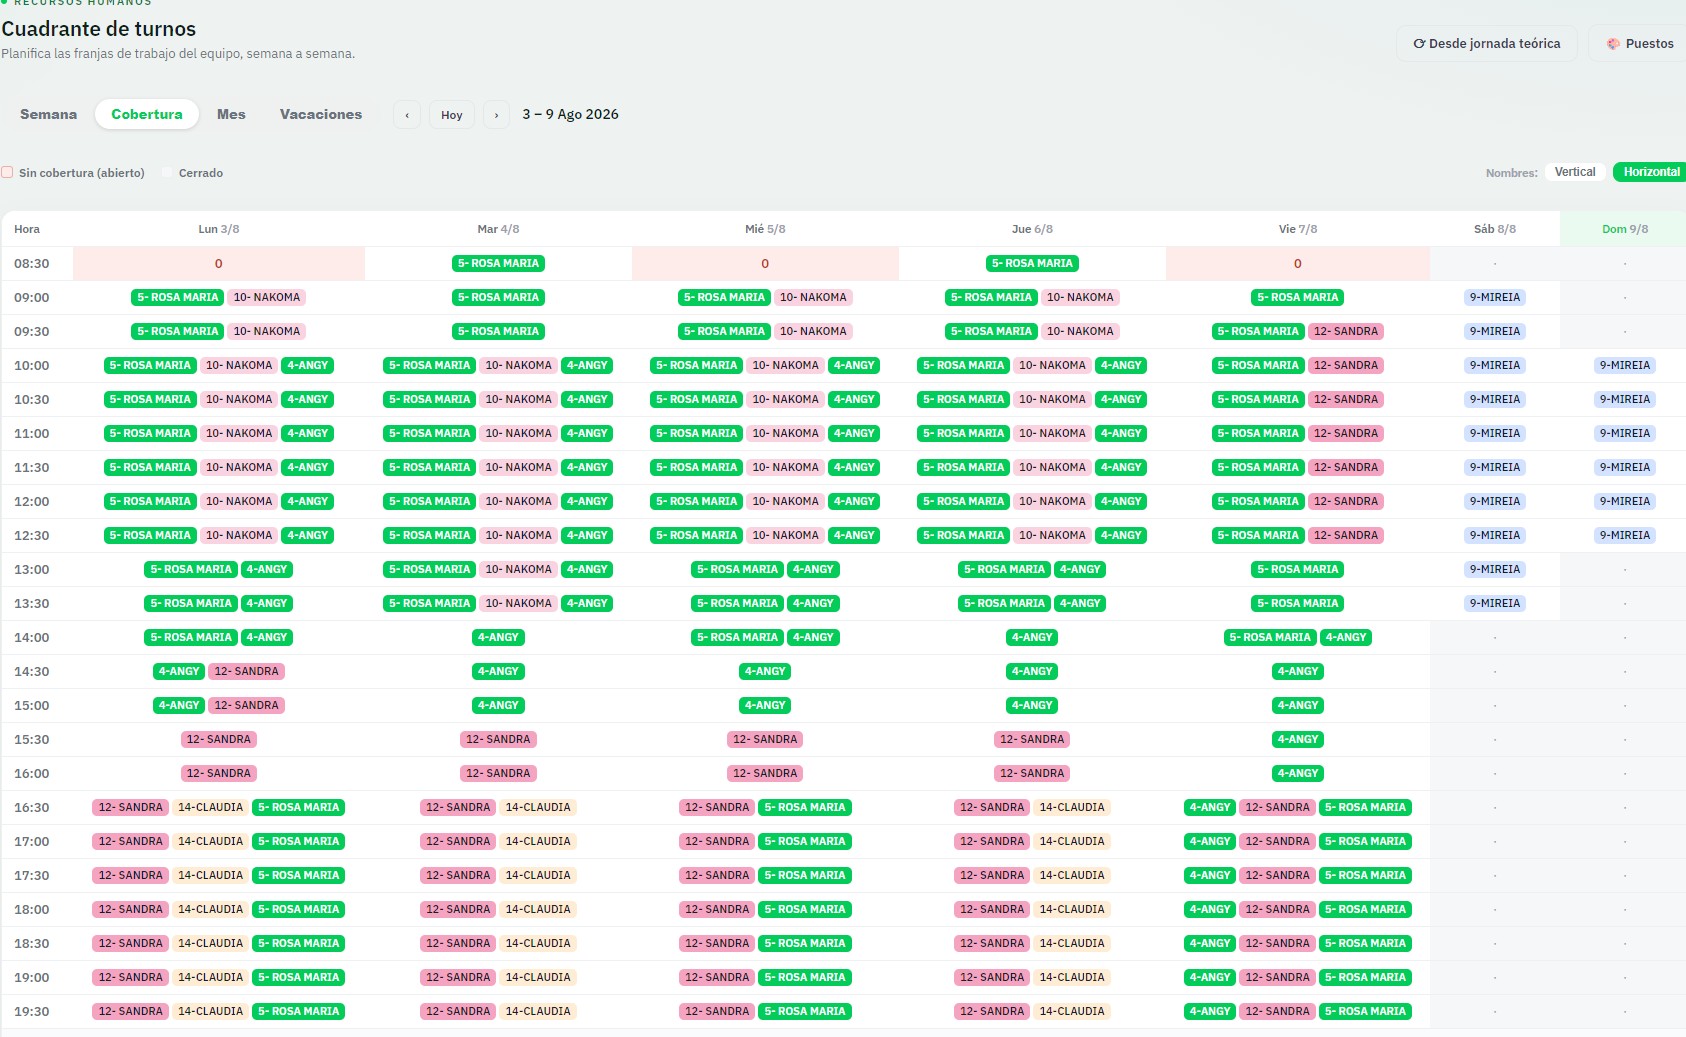Select the Dom 9/8 column header
The height and width of the screenshot is (1037, 1686).
tap(1625, 229)
